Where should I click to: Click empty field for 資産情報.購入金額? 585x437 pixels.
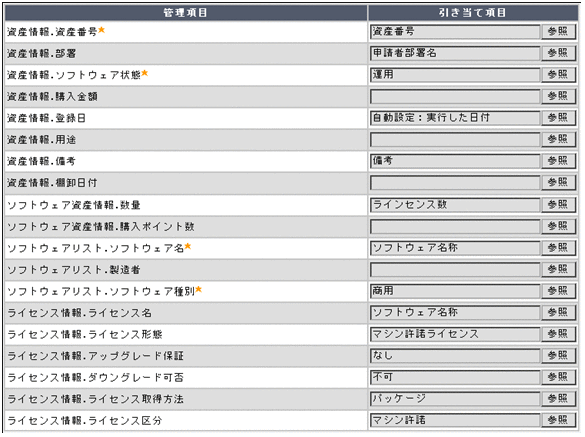click(455, 97)
